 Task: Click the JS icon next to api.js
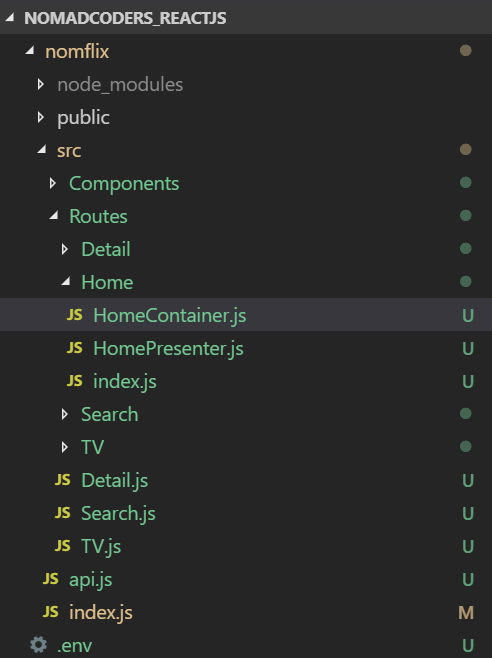coord(50,579)
